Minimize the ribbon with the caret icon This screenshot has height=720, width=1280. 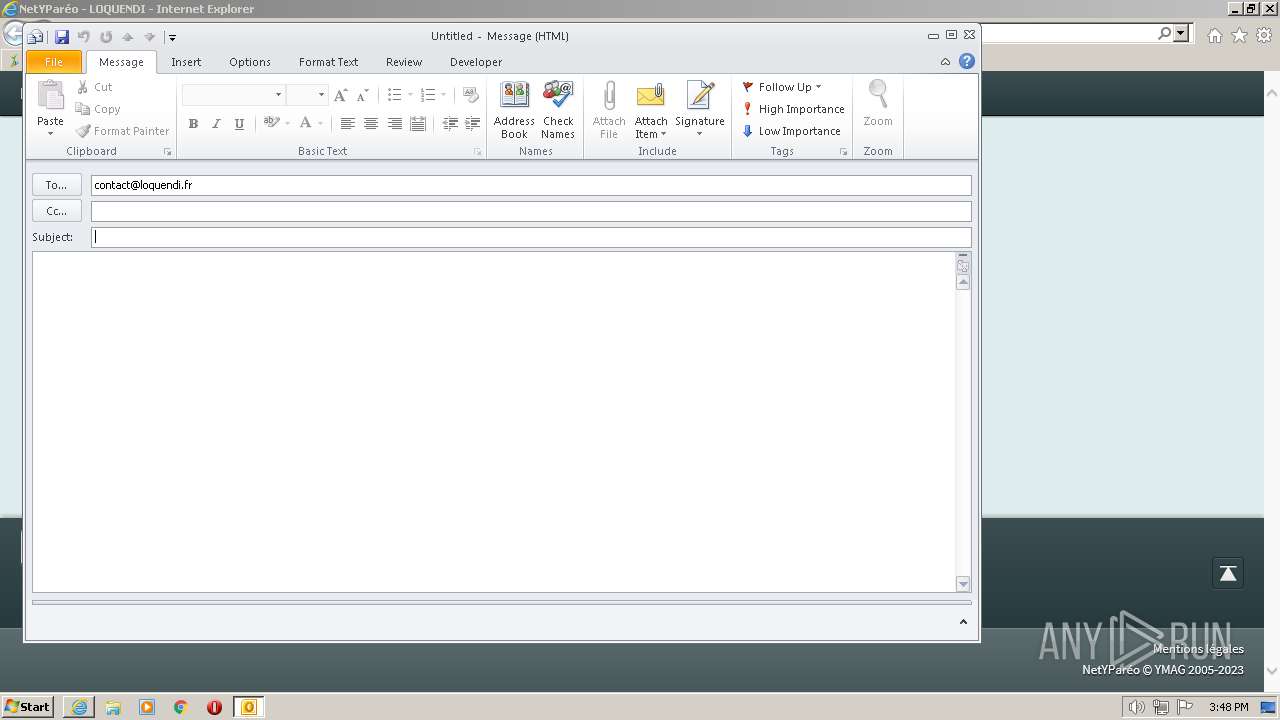[945, 62]
